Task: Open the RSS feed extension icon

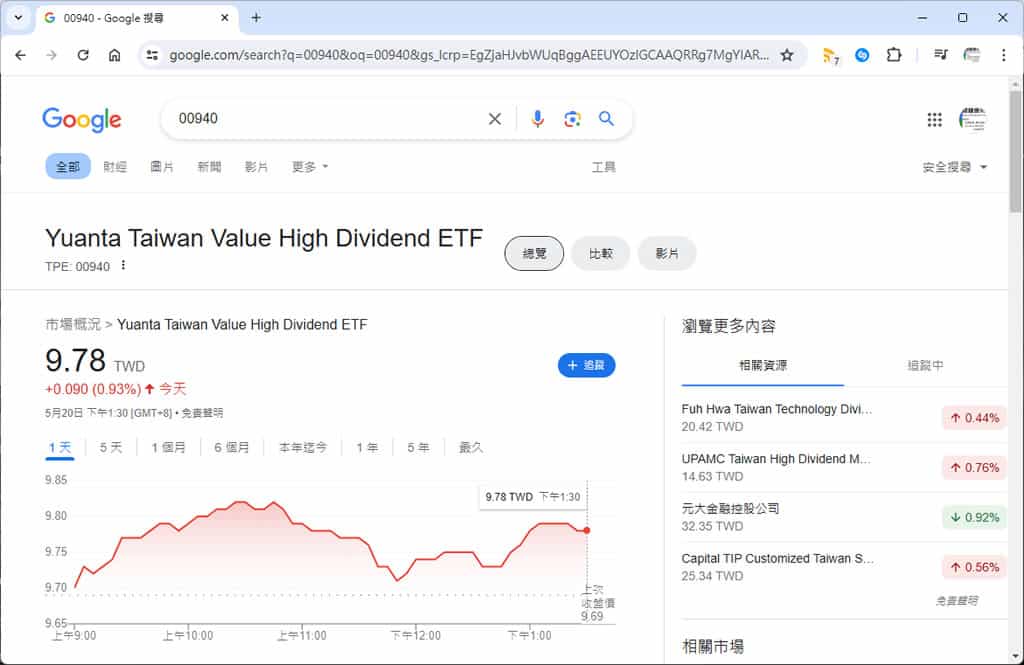Action: 830,56
